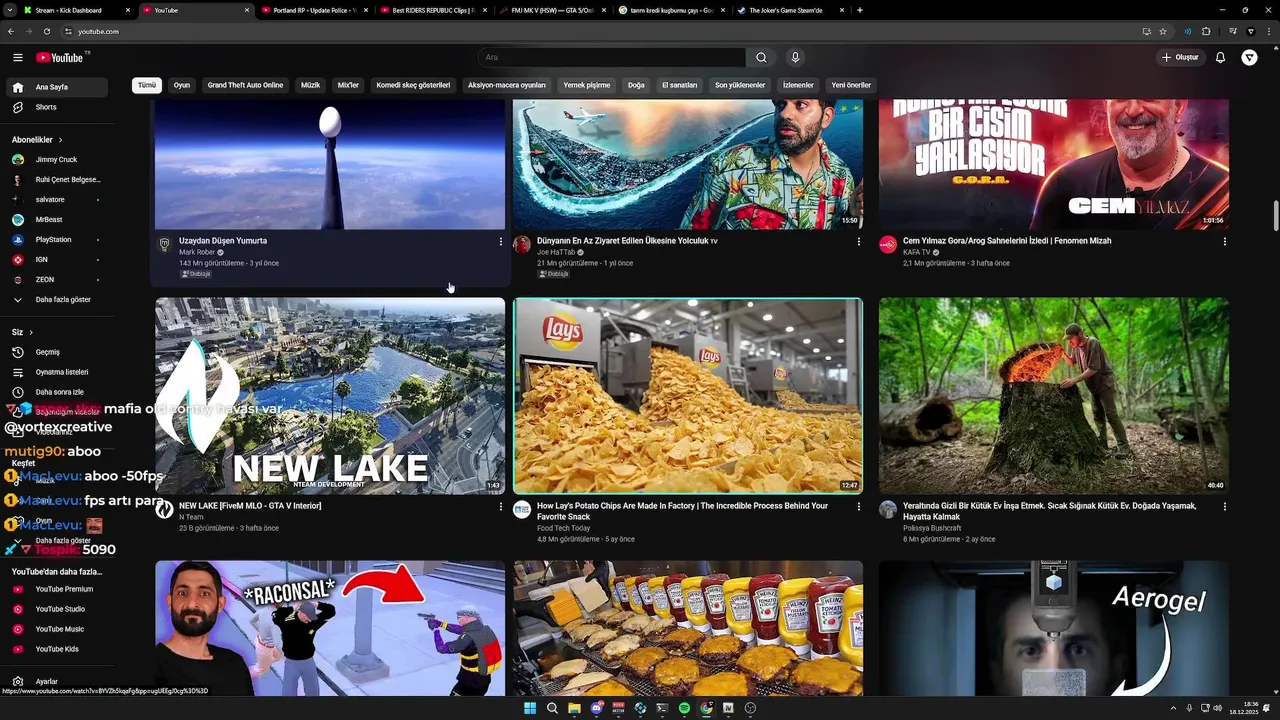Start voice search with microphone icon
Screen dimensions: 1280x720
(x=795, y=58)
